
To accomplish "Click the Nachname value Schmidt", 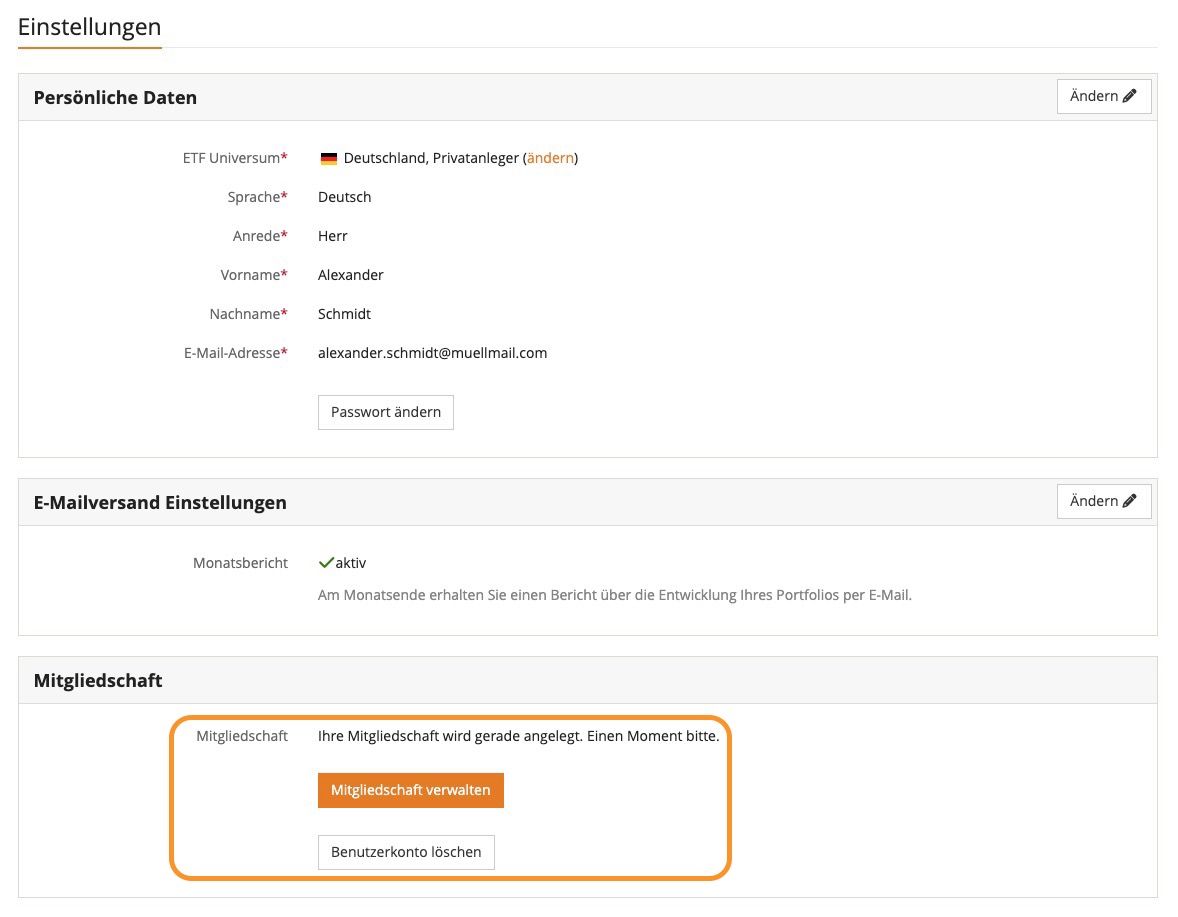I will click(x=344, y=314).
